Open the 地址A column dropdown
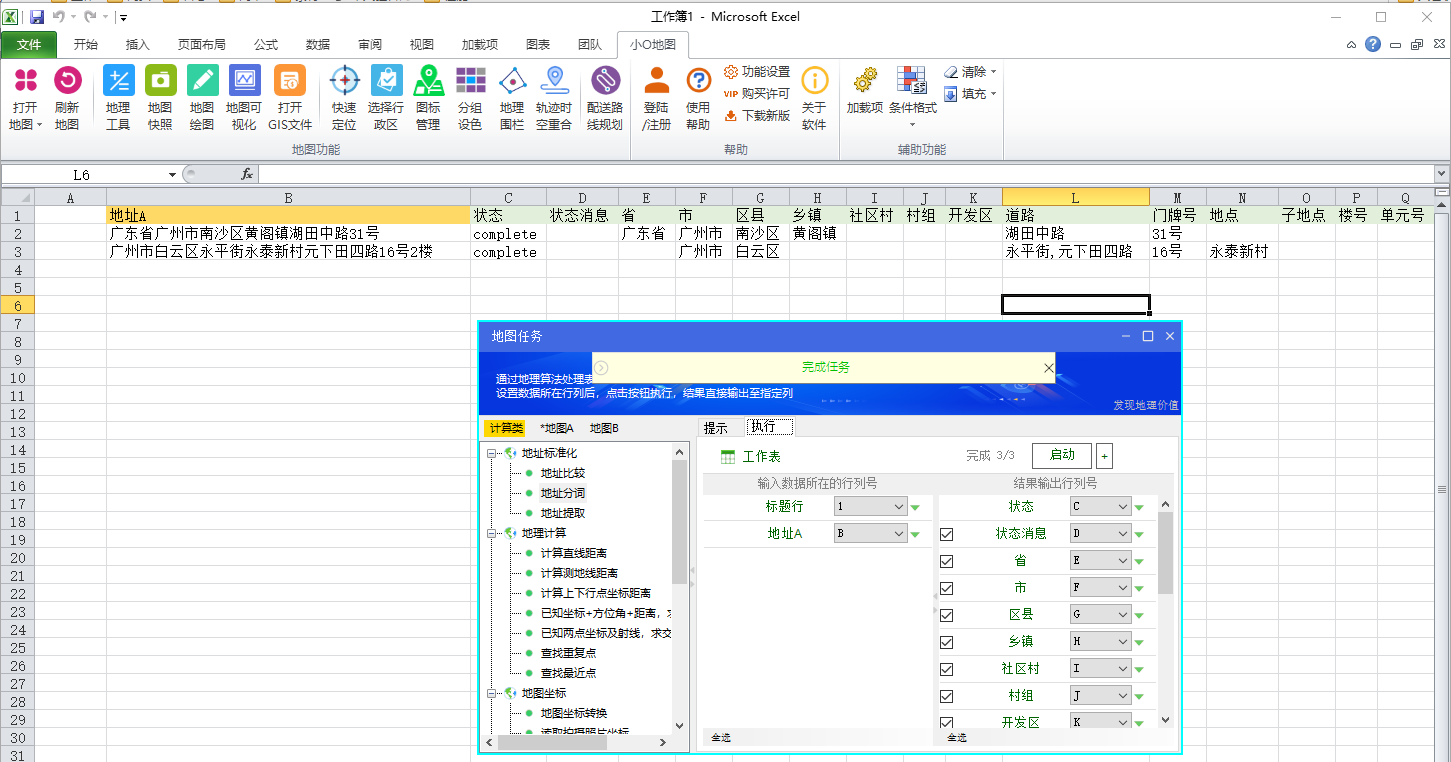Viewport: 1451px width, 762px height. (x=870, y=534)
